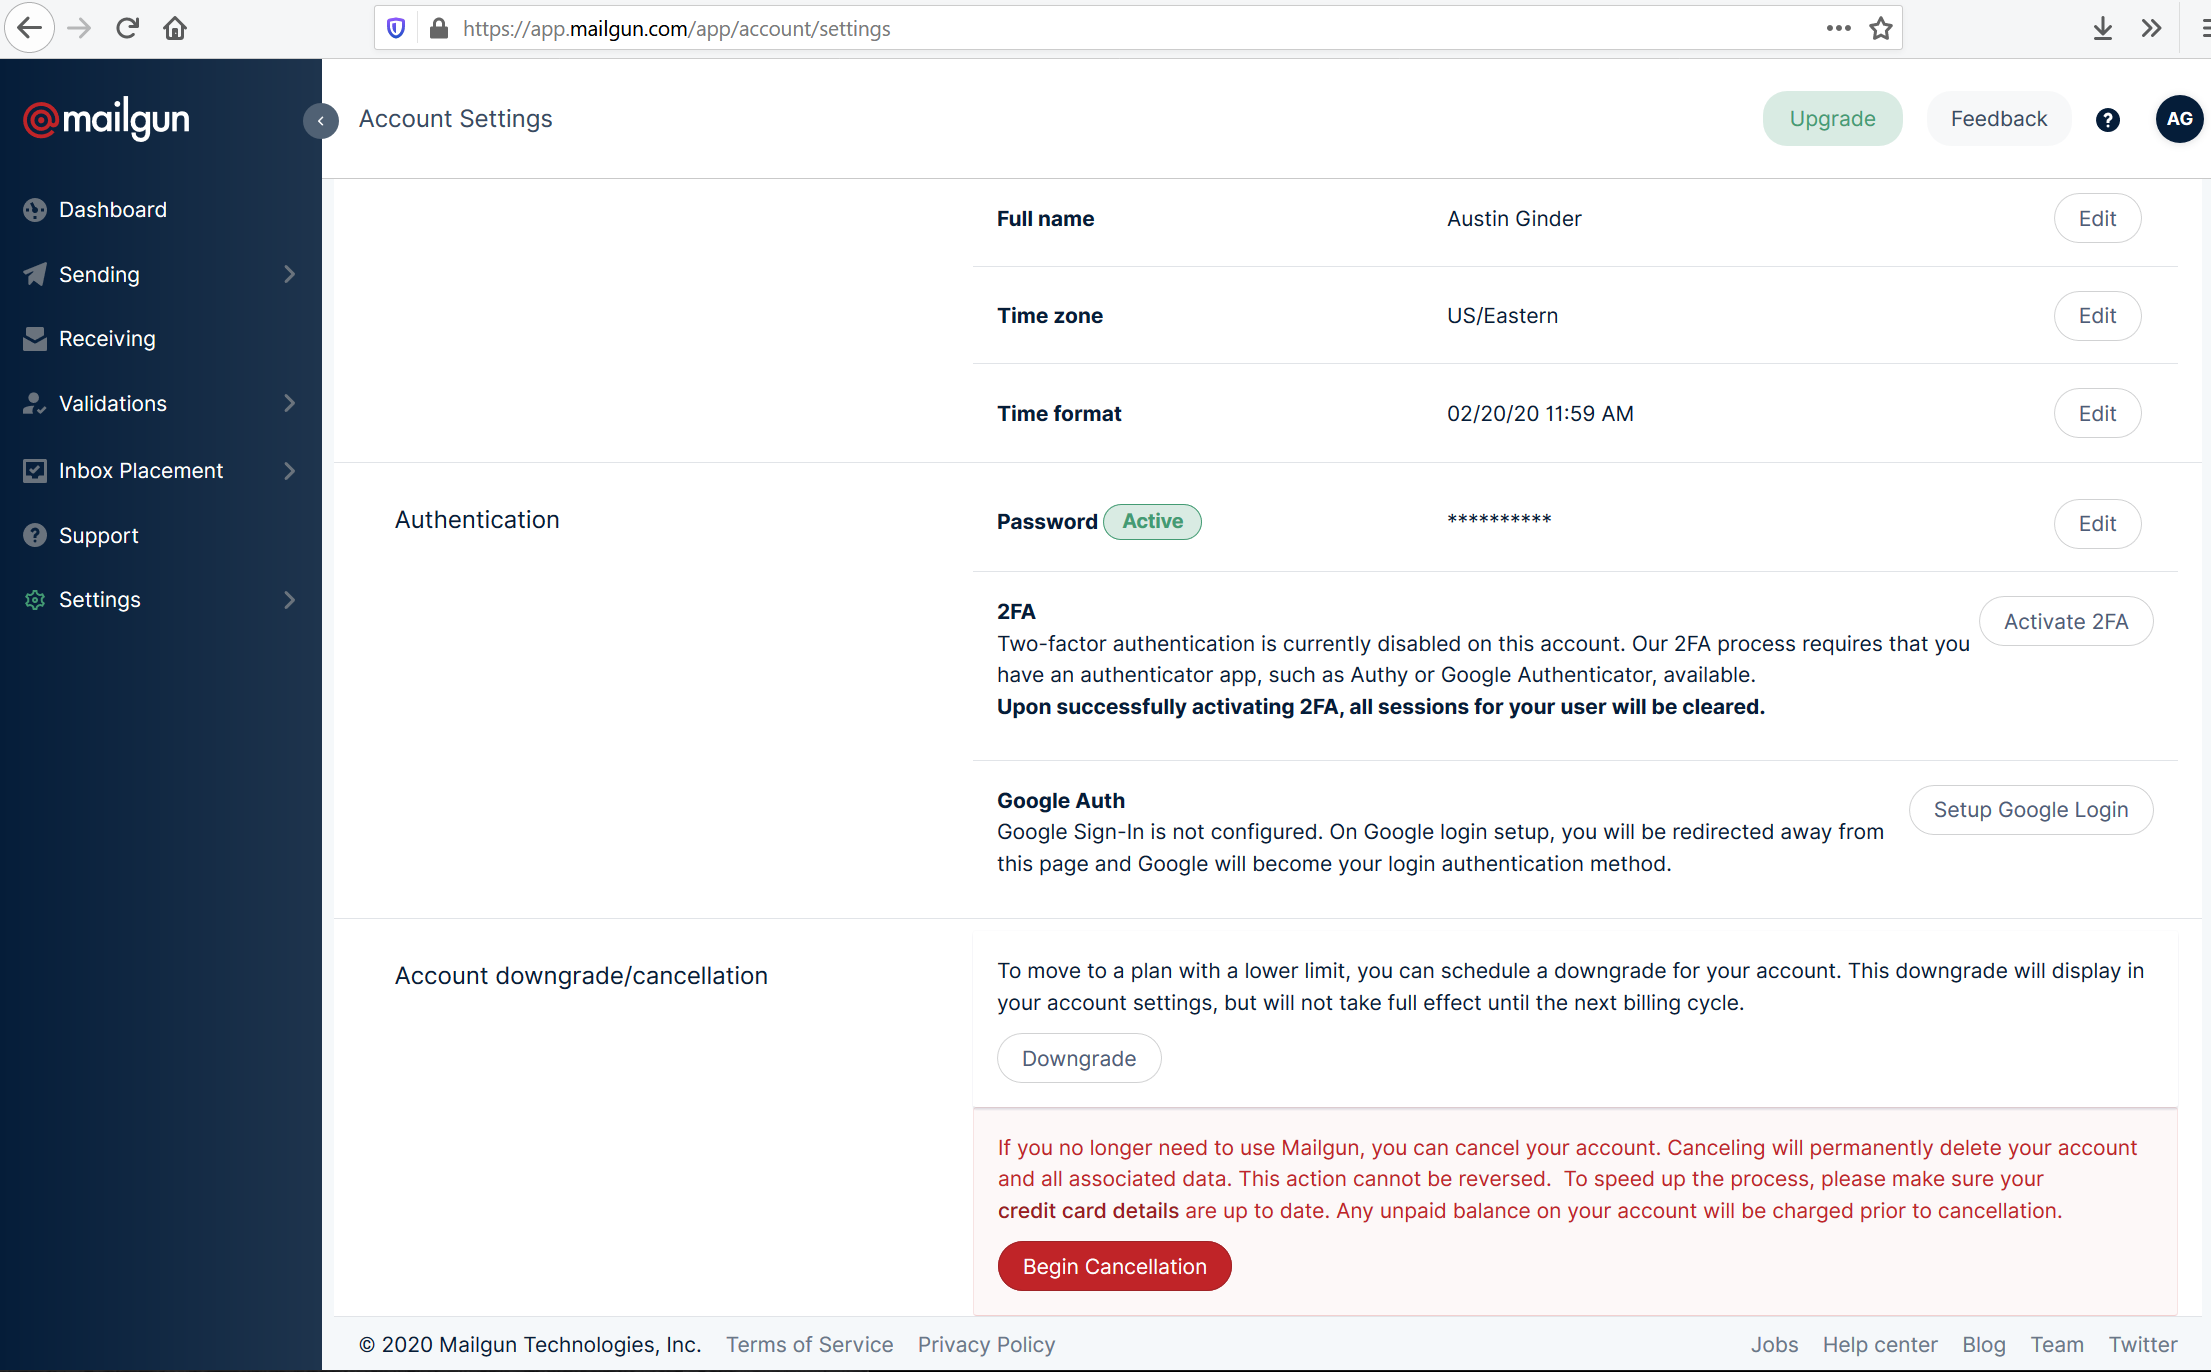Viewport: 2211px width, 1372px height.
Task: Open the Jobs footer link
Action: [1774, 1345]
